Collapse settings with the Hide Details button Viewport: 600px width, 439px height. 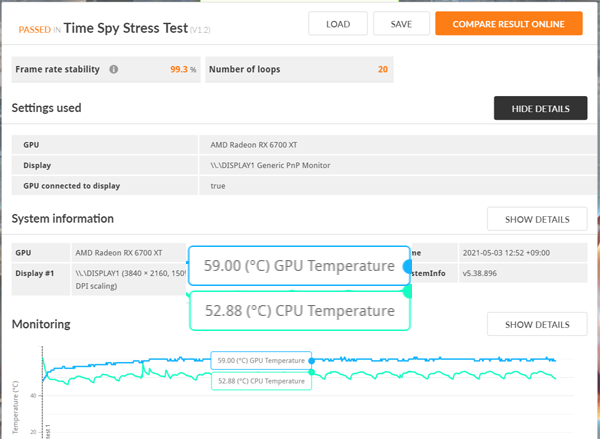(x=540, y=108)
